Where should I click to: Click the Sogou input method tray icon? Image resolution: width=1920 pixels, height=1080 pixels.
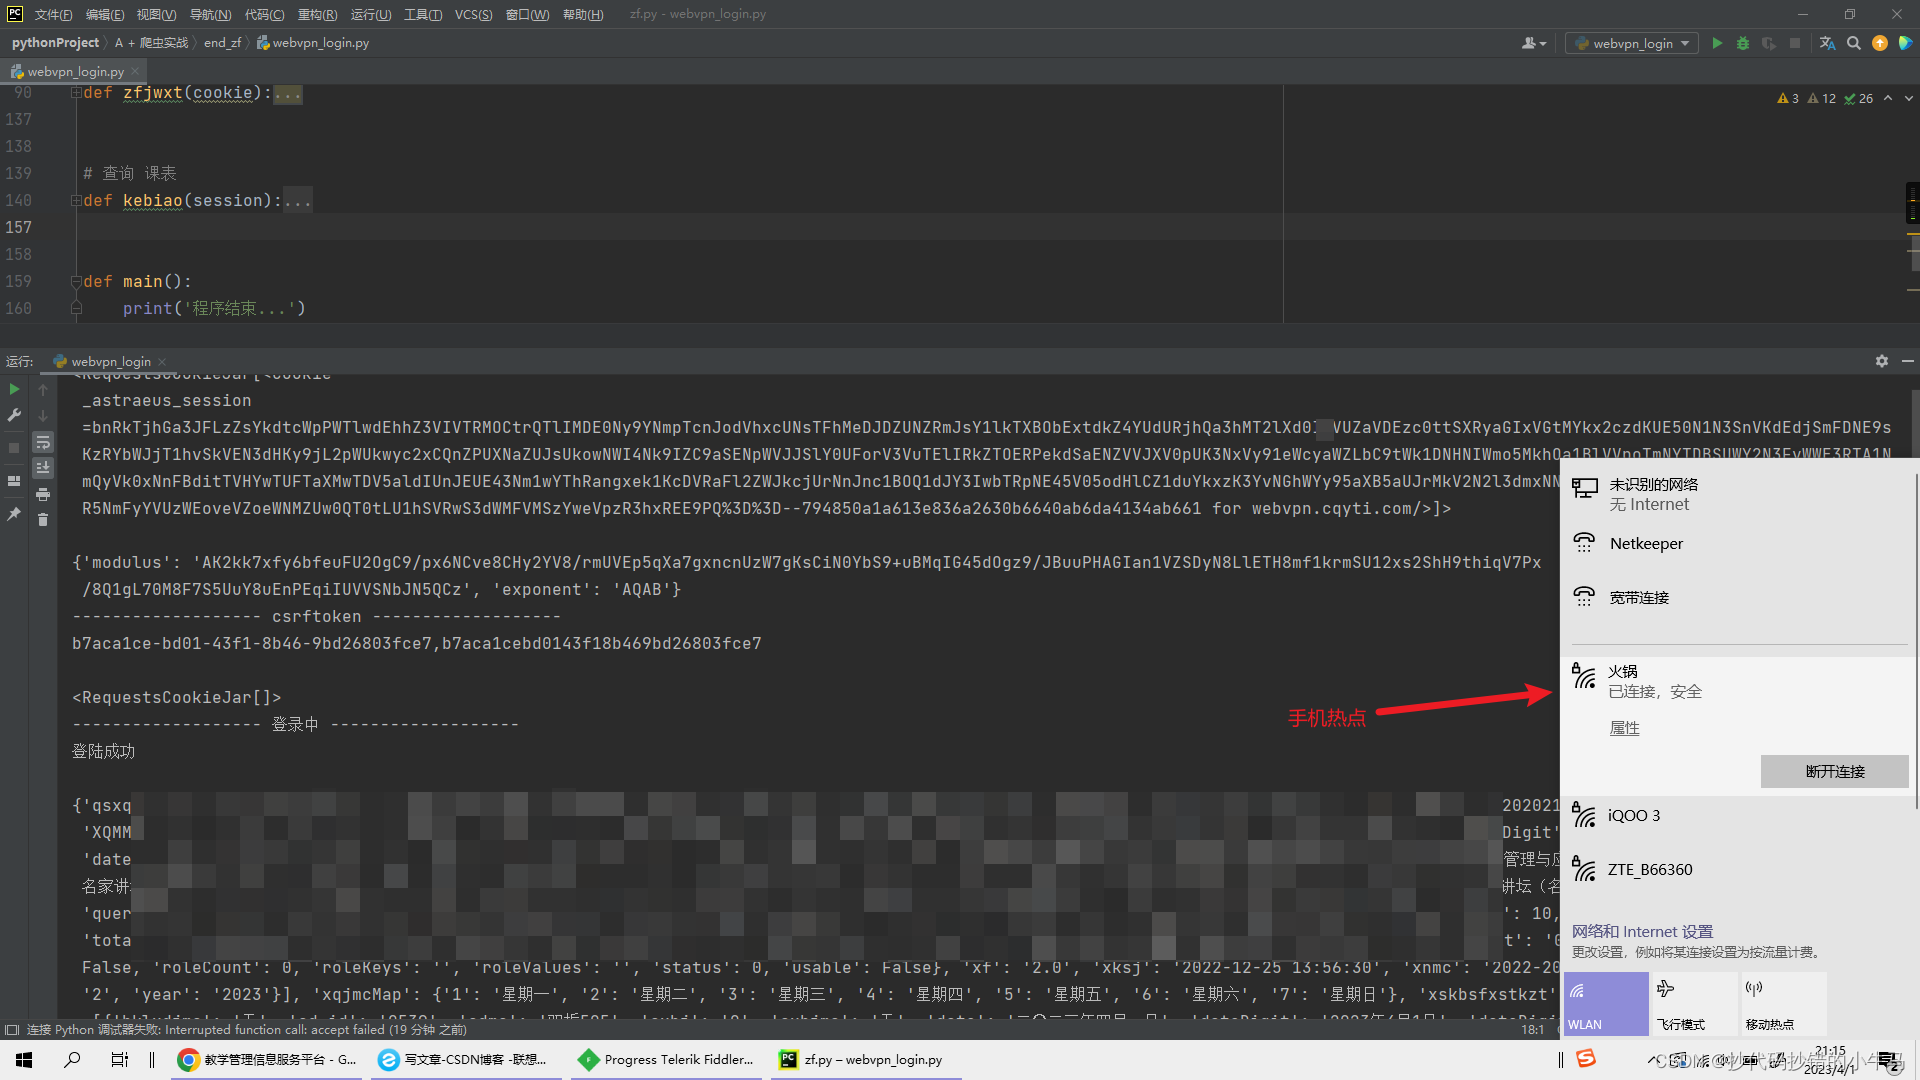[x=1586, y=1059]
